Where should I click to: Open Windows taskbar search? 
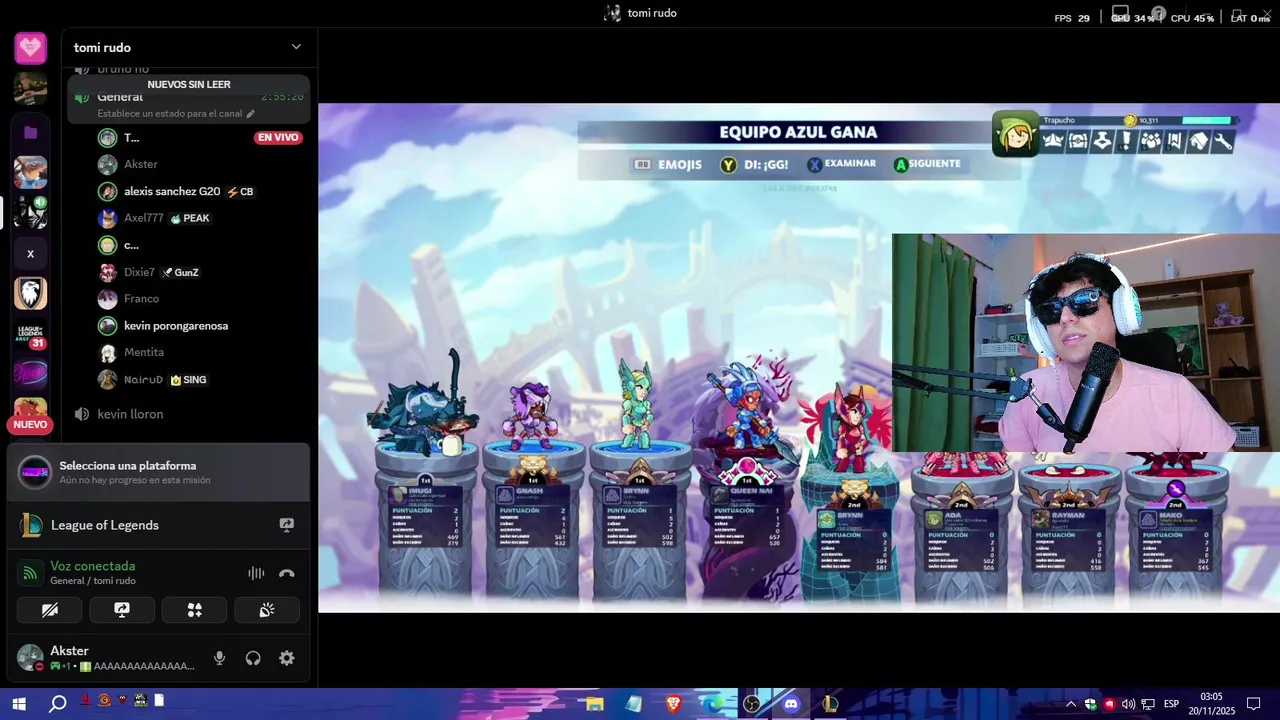(x=58, y=704)
